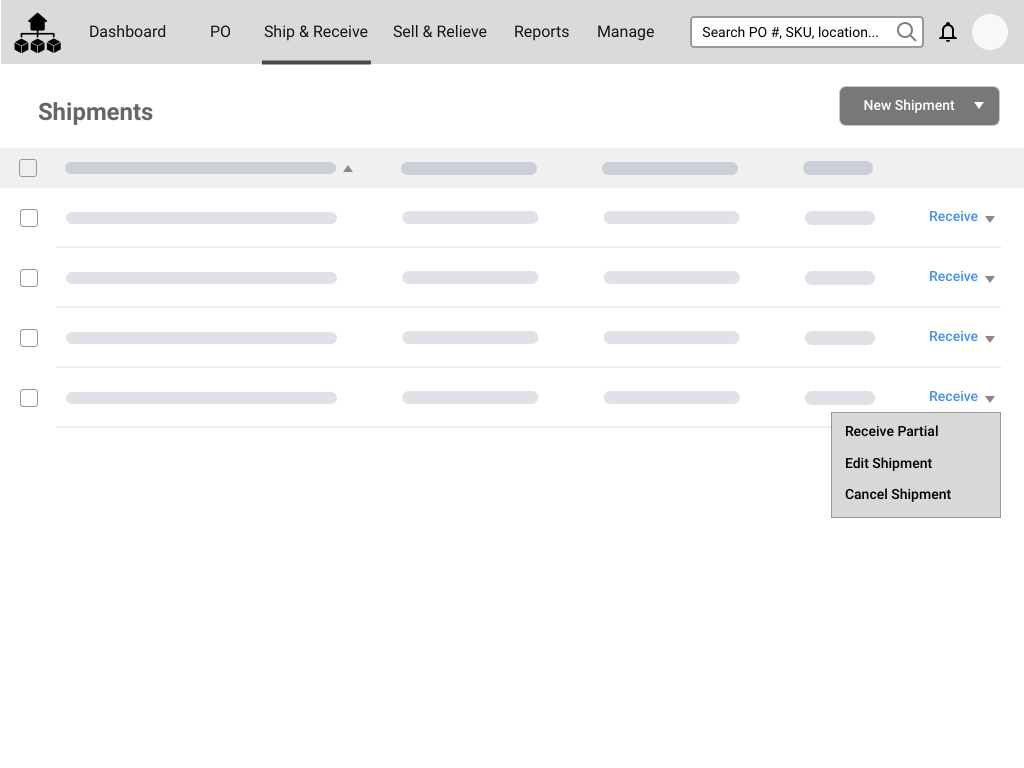Open the Sell & Relieve tab
The image size is (1024, 768).
coord(439,32)
